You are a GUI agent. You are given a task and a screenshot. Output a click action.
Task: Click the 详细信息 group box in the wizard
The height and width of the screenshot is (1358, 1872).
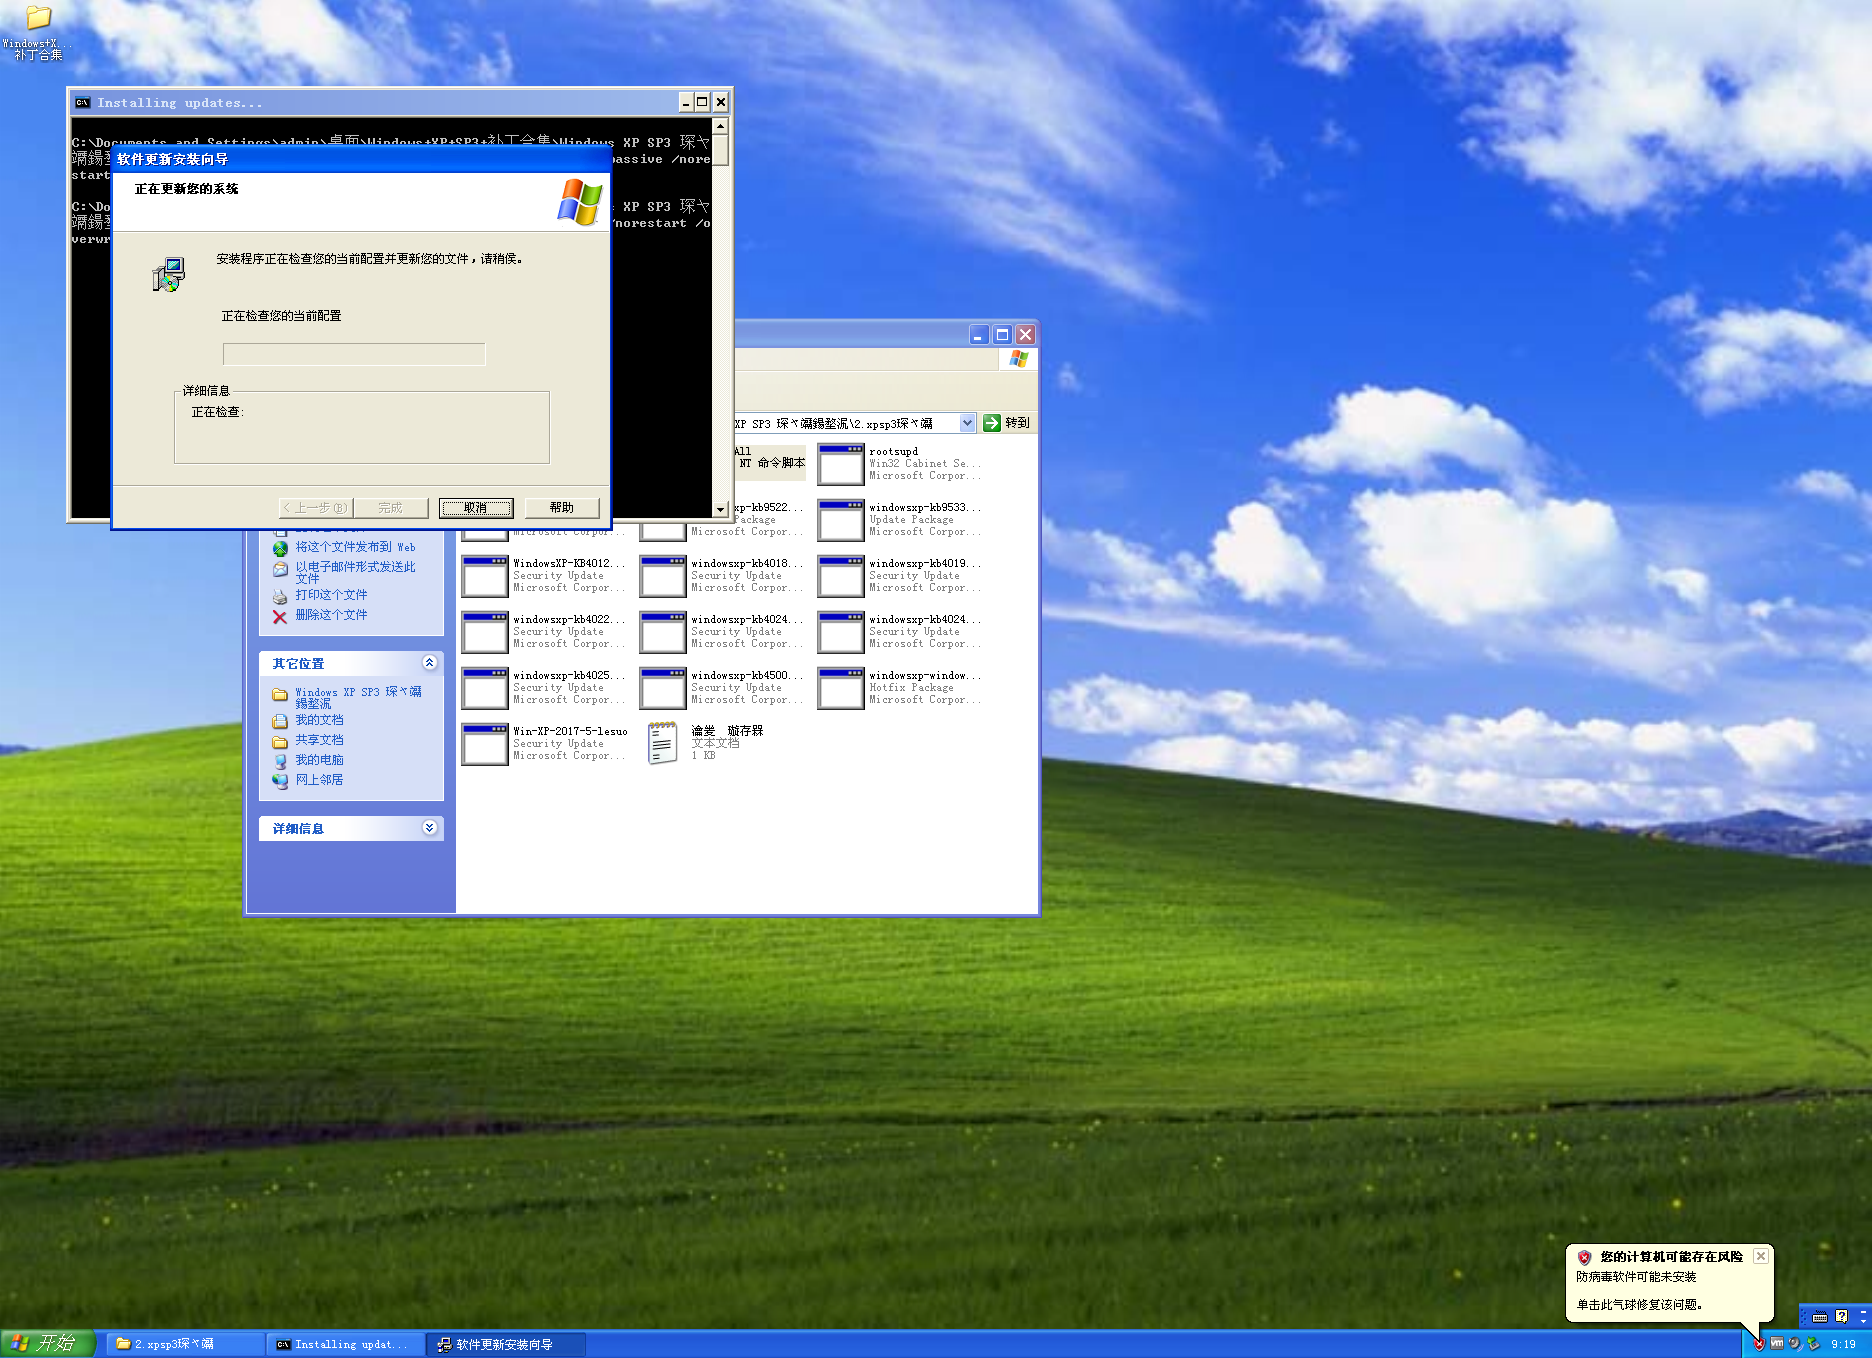tap(362, 426)
